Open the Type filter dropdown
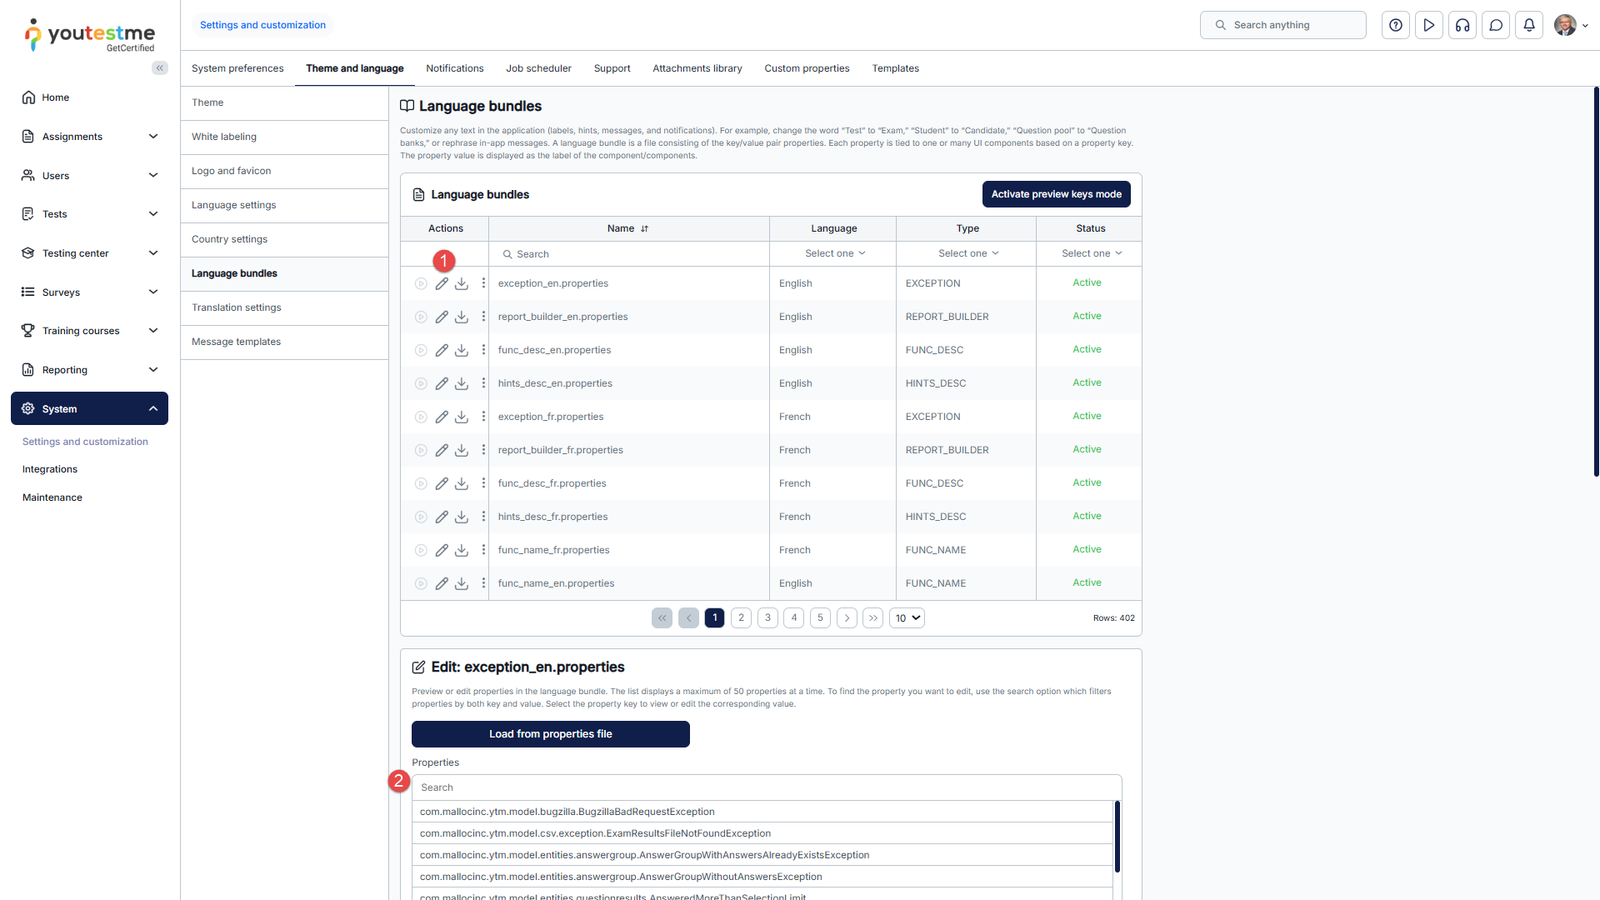This screenshot has width=1600, height=900. pyautogui.click(x=967, y=254)
